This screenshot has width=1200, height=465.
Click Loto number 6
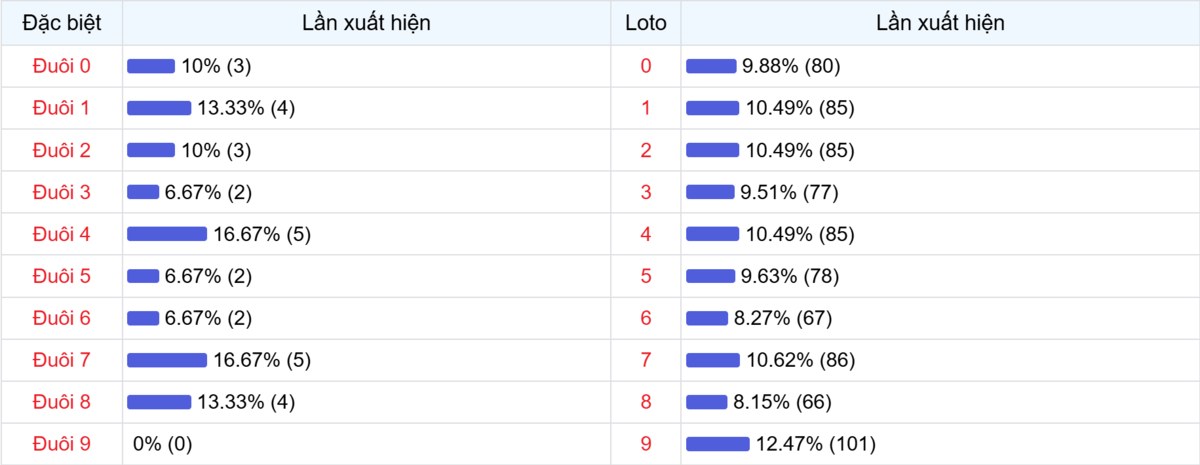[x=645, y=318]
